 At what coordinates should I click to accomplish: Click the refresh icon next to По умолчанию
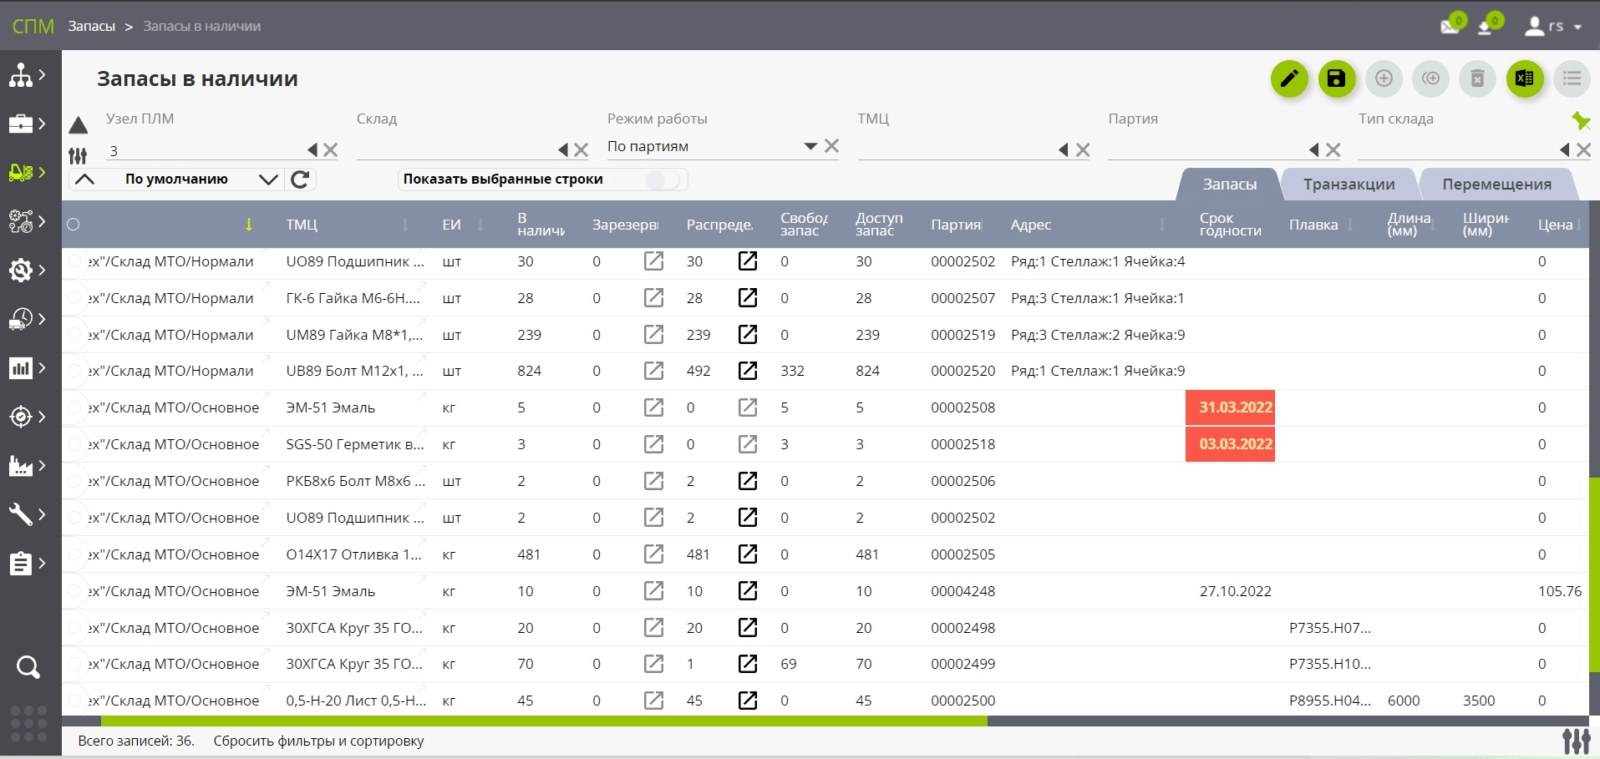(x=300, y=179)
